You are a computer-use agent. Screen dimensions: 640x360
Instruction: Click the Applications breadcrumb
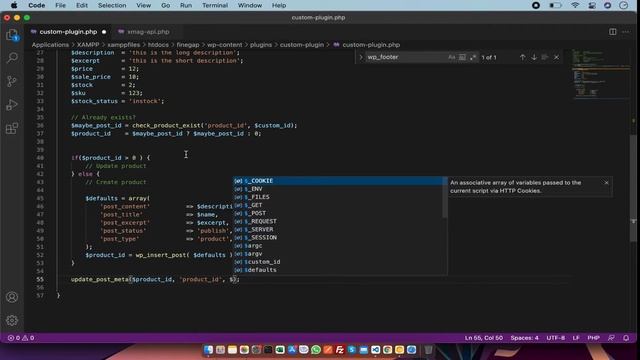pyautogui.click(x=50, y=45)
